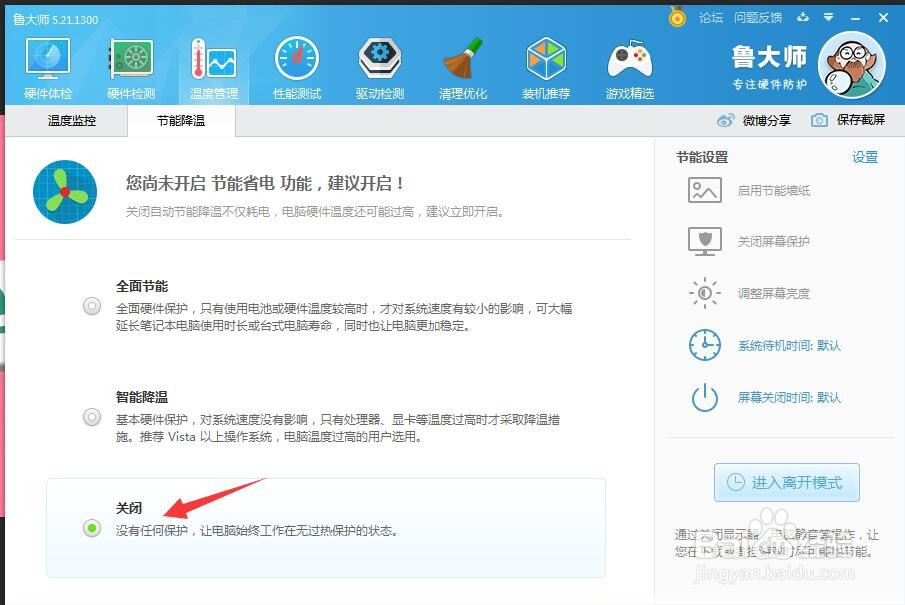Screen dimensions: 905x605
Task: Click 启用节能墙纸 label
Action: (x=773, y=191)
